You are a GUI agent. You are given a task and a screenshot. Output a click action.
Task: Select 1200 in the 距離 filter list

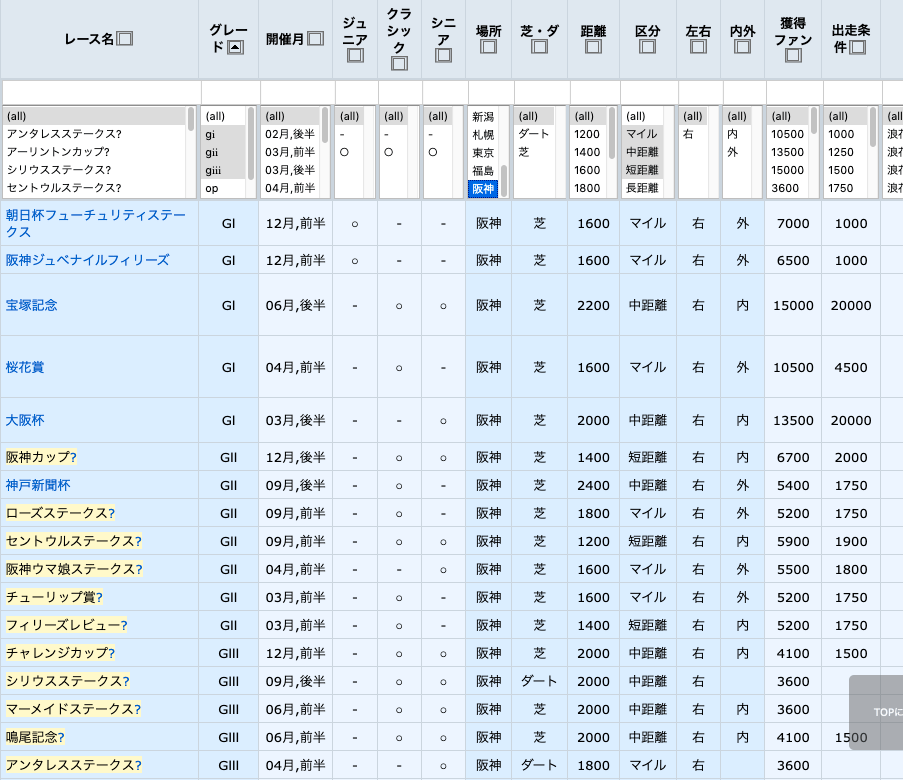tap(587, 134)
